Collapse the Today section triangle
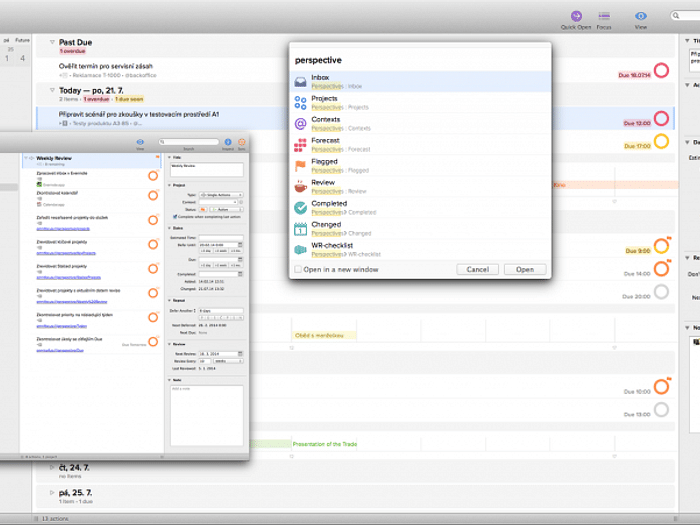 (52, 90)
